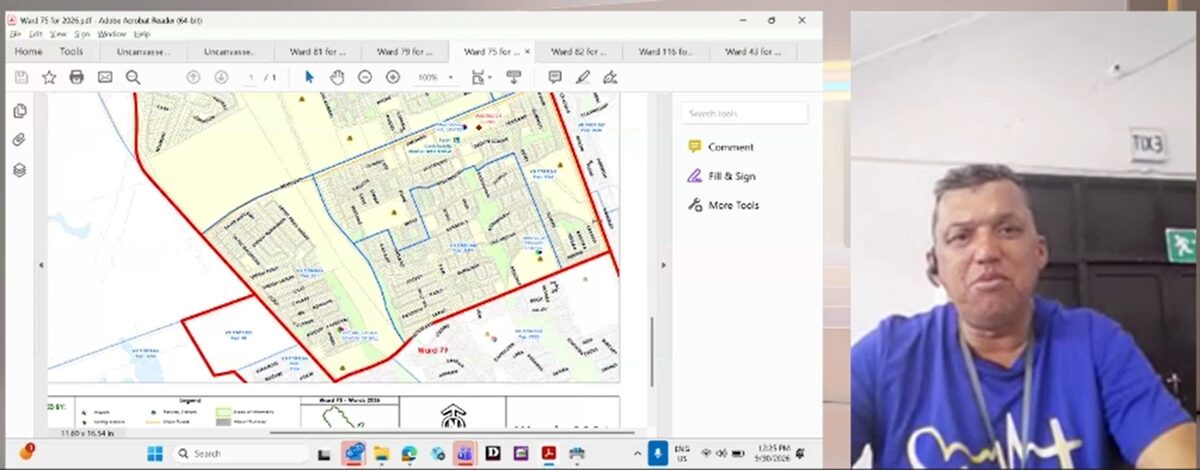Image resolution: width=1200 pixels, height=470 pixels.
Task: Switch to the Ward 79 document tab
Action: coord(405,51)
